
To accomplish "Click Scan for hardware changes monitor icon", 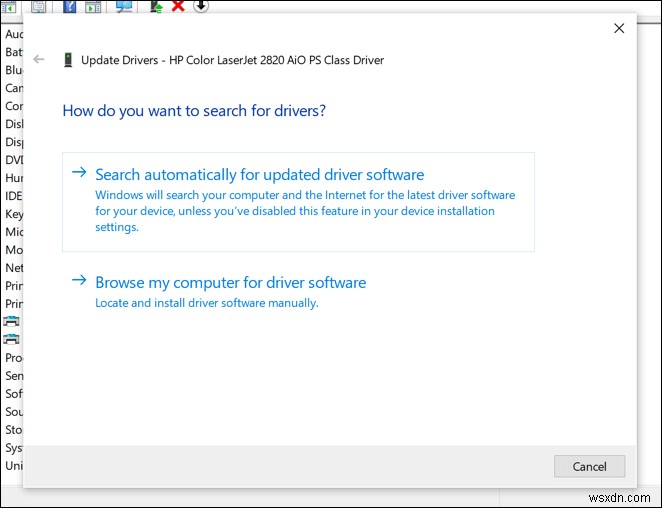I will (x=124, y=6).
